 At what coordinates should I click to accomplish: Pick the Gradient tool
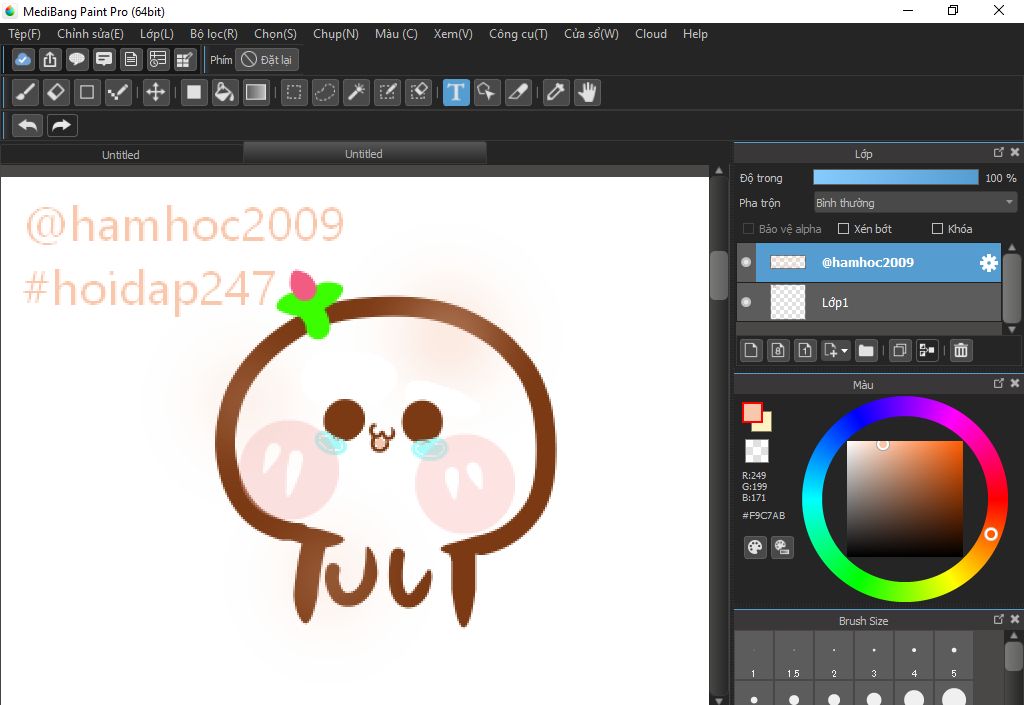pyautogui.click(x=256, y=93)
